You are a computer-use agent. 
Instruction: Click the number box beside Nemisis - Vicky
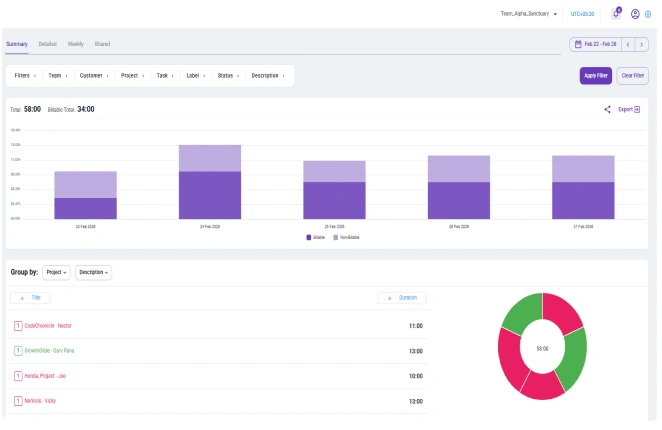click(x=18, y=400)
